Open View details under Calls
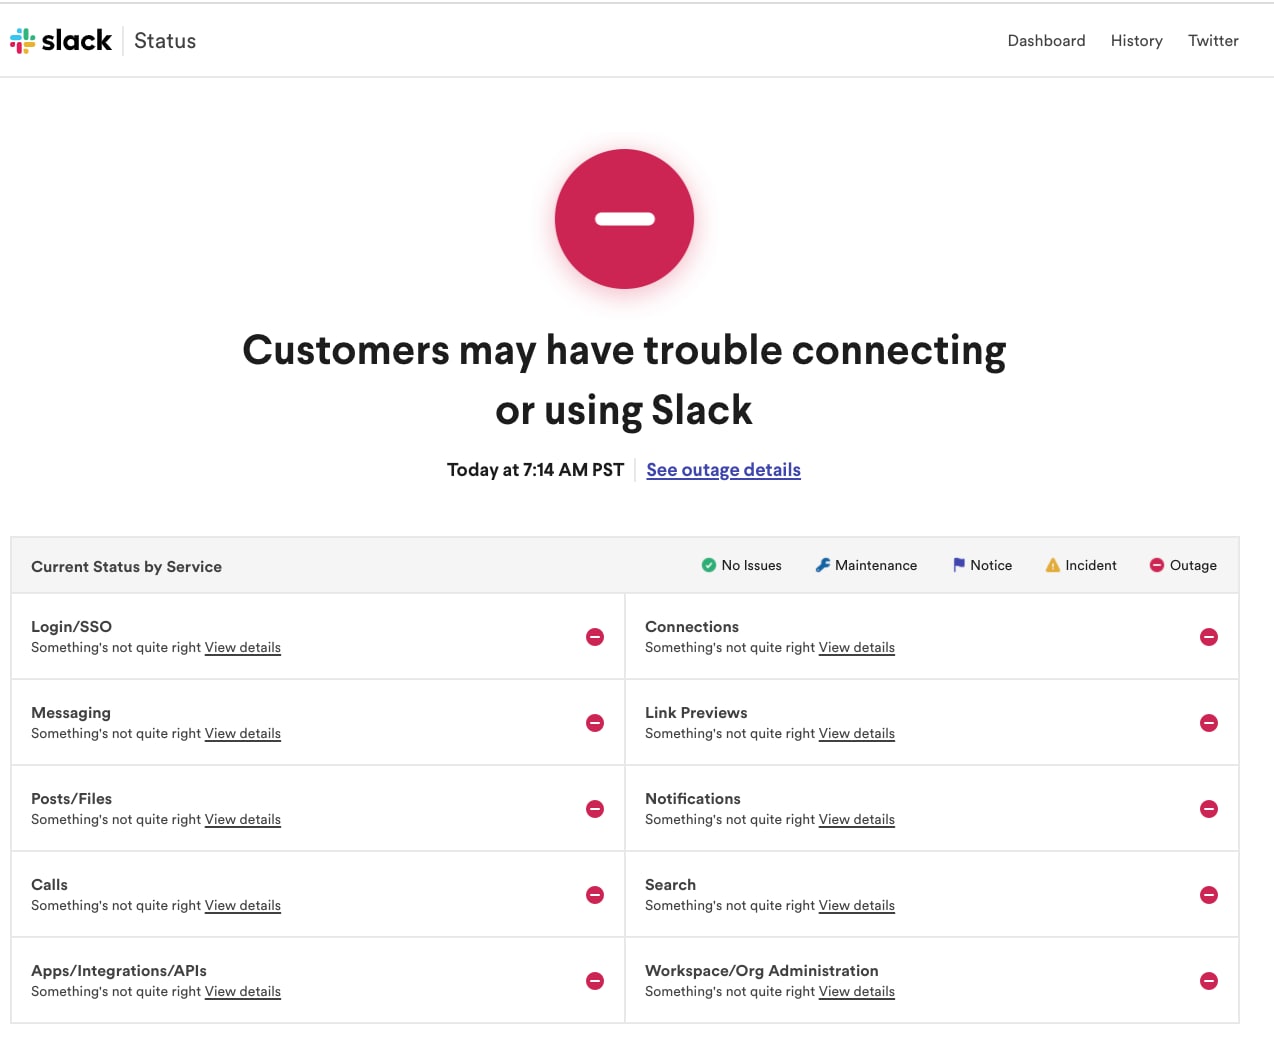This screenshot has height=1048, width=1274. (243, 906)
